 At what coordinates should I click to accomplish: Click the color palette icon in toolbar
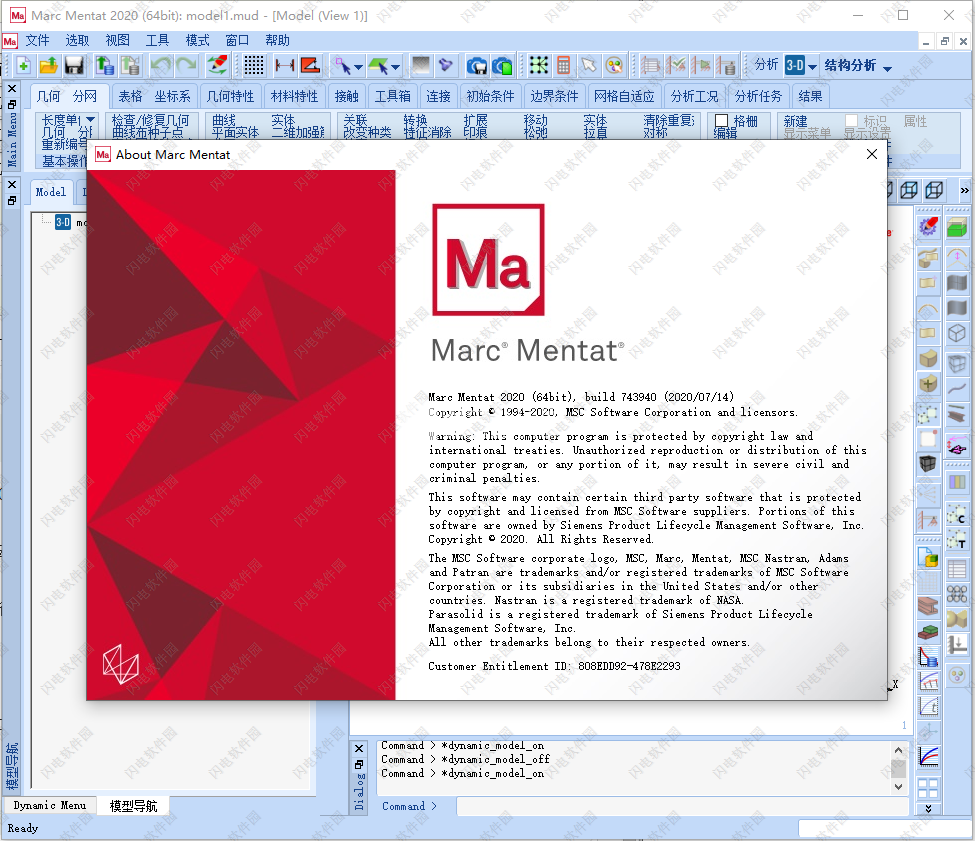coord(614,65)
